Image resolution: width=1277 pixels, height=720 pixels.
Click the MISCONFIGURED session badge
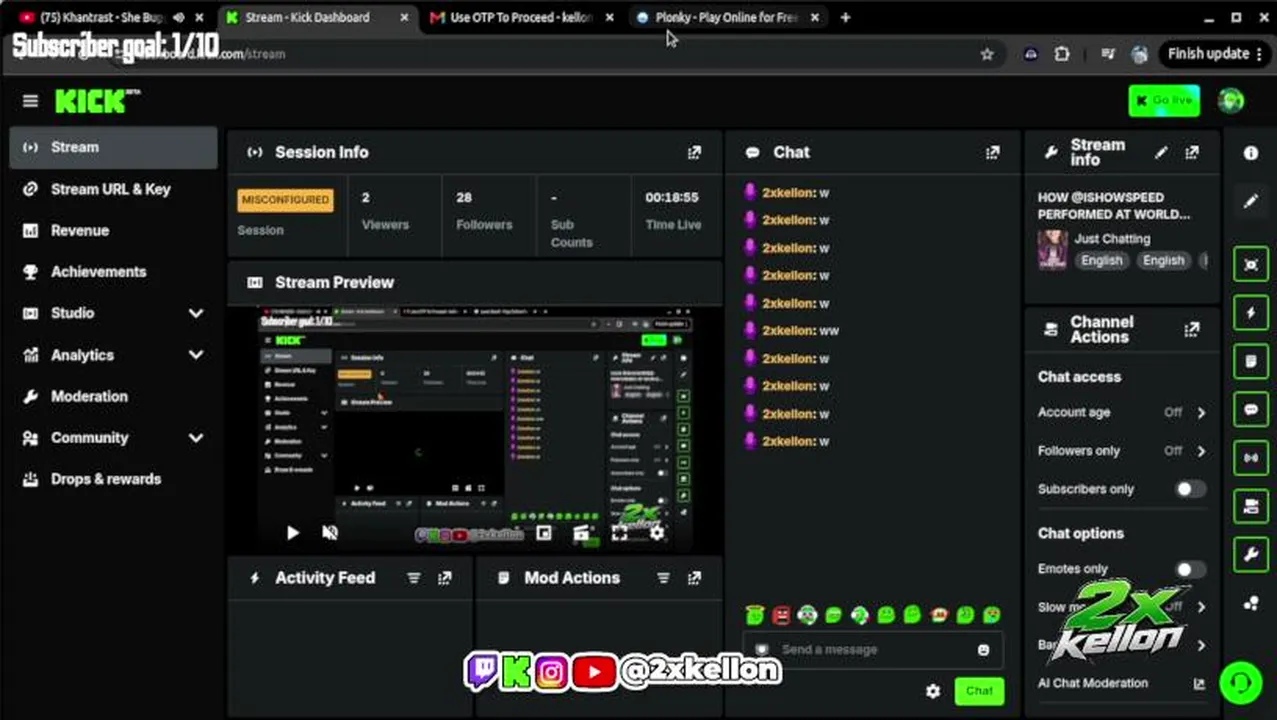click(285, 200)
